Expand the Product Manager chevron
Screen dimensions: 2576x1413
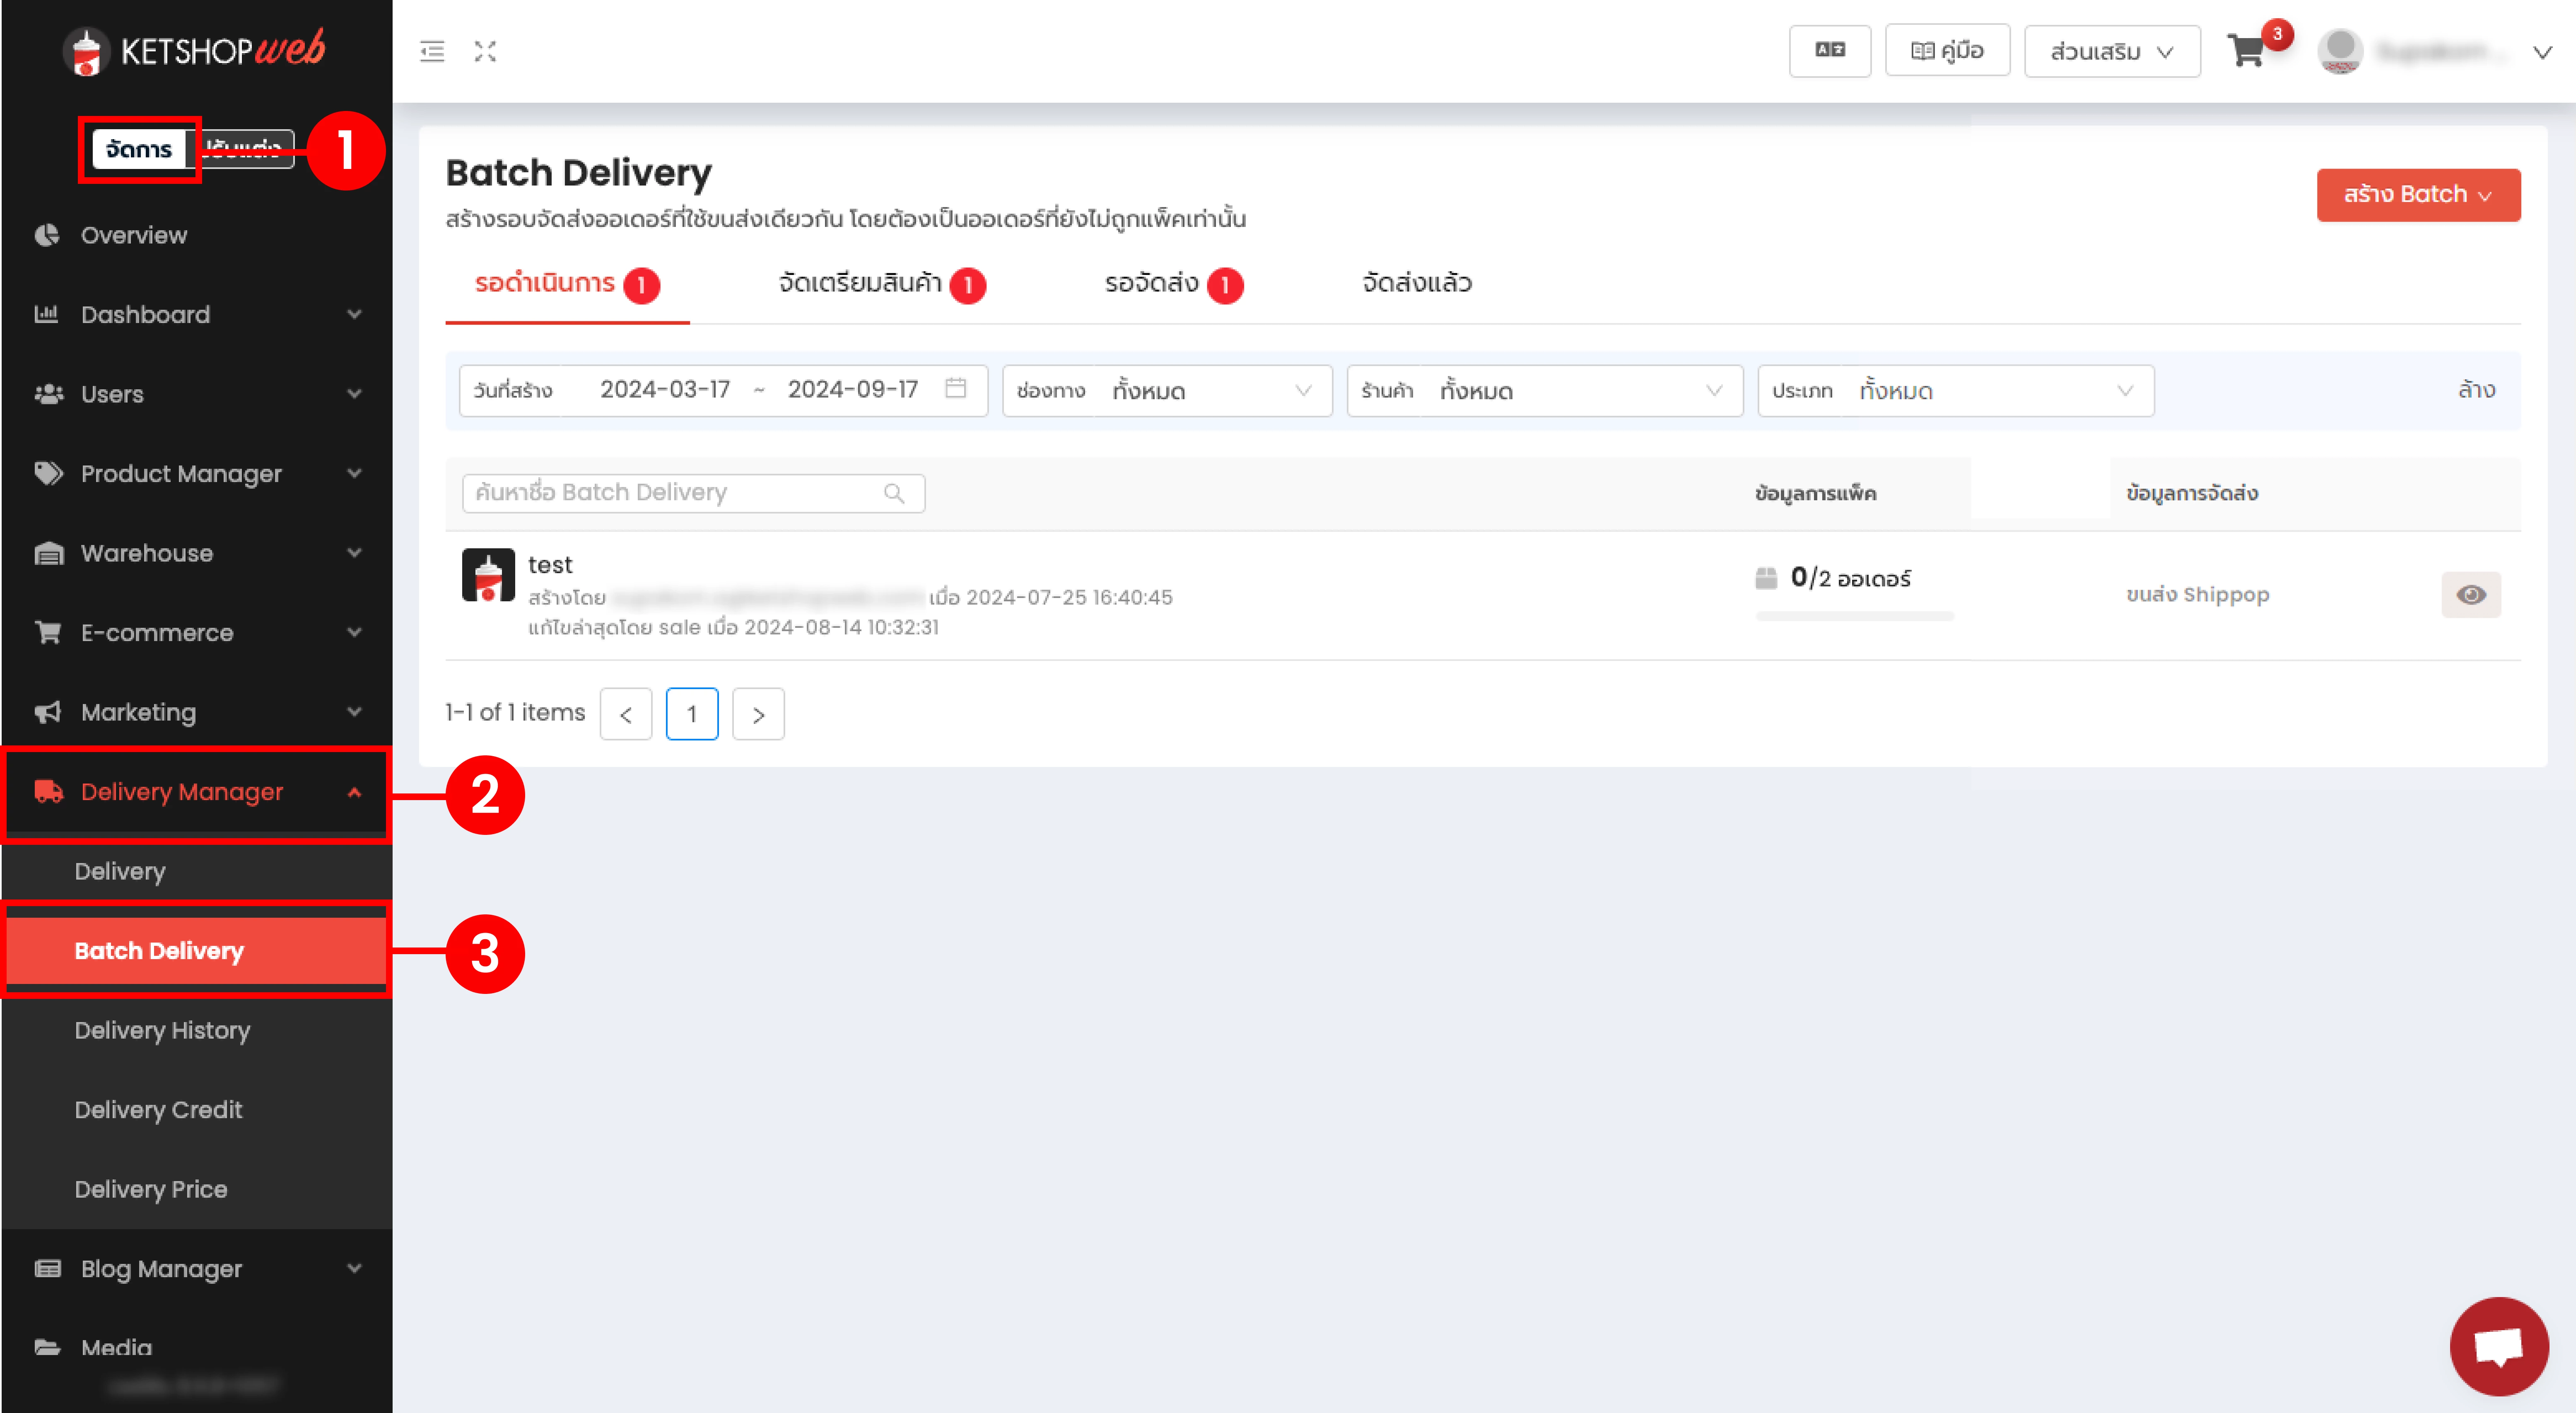(x=354, y=473)
